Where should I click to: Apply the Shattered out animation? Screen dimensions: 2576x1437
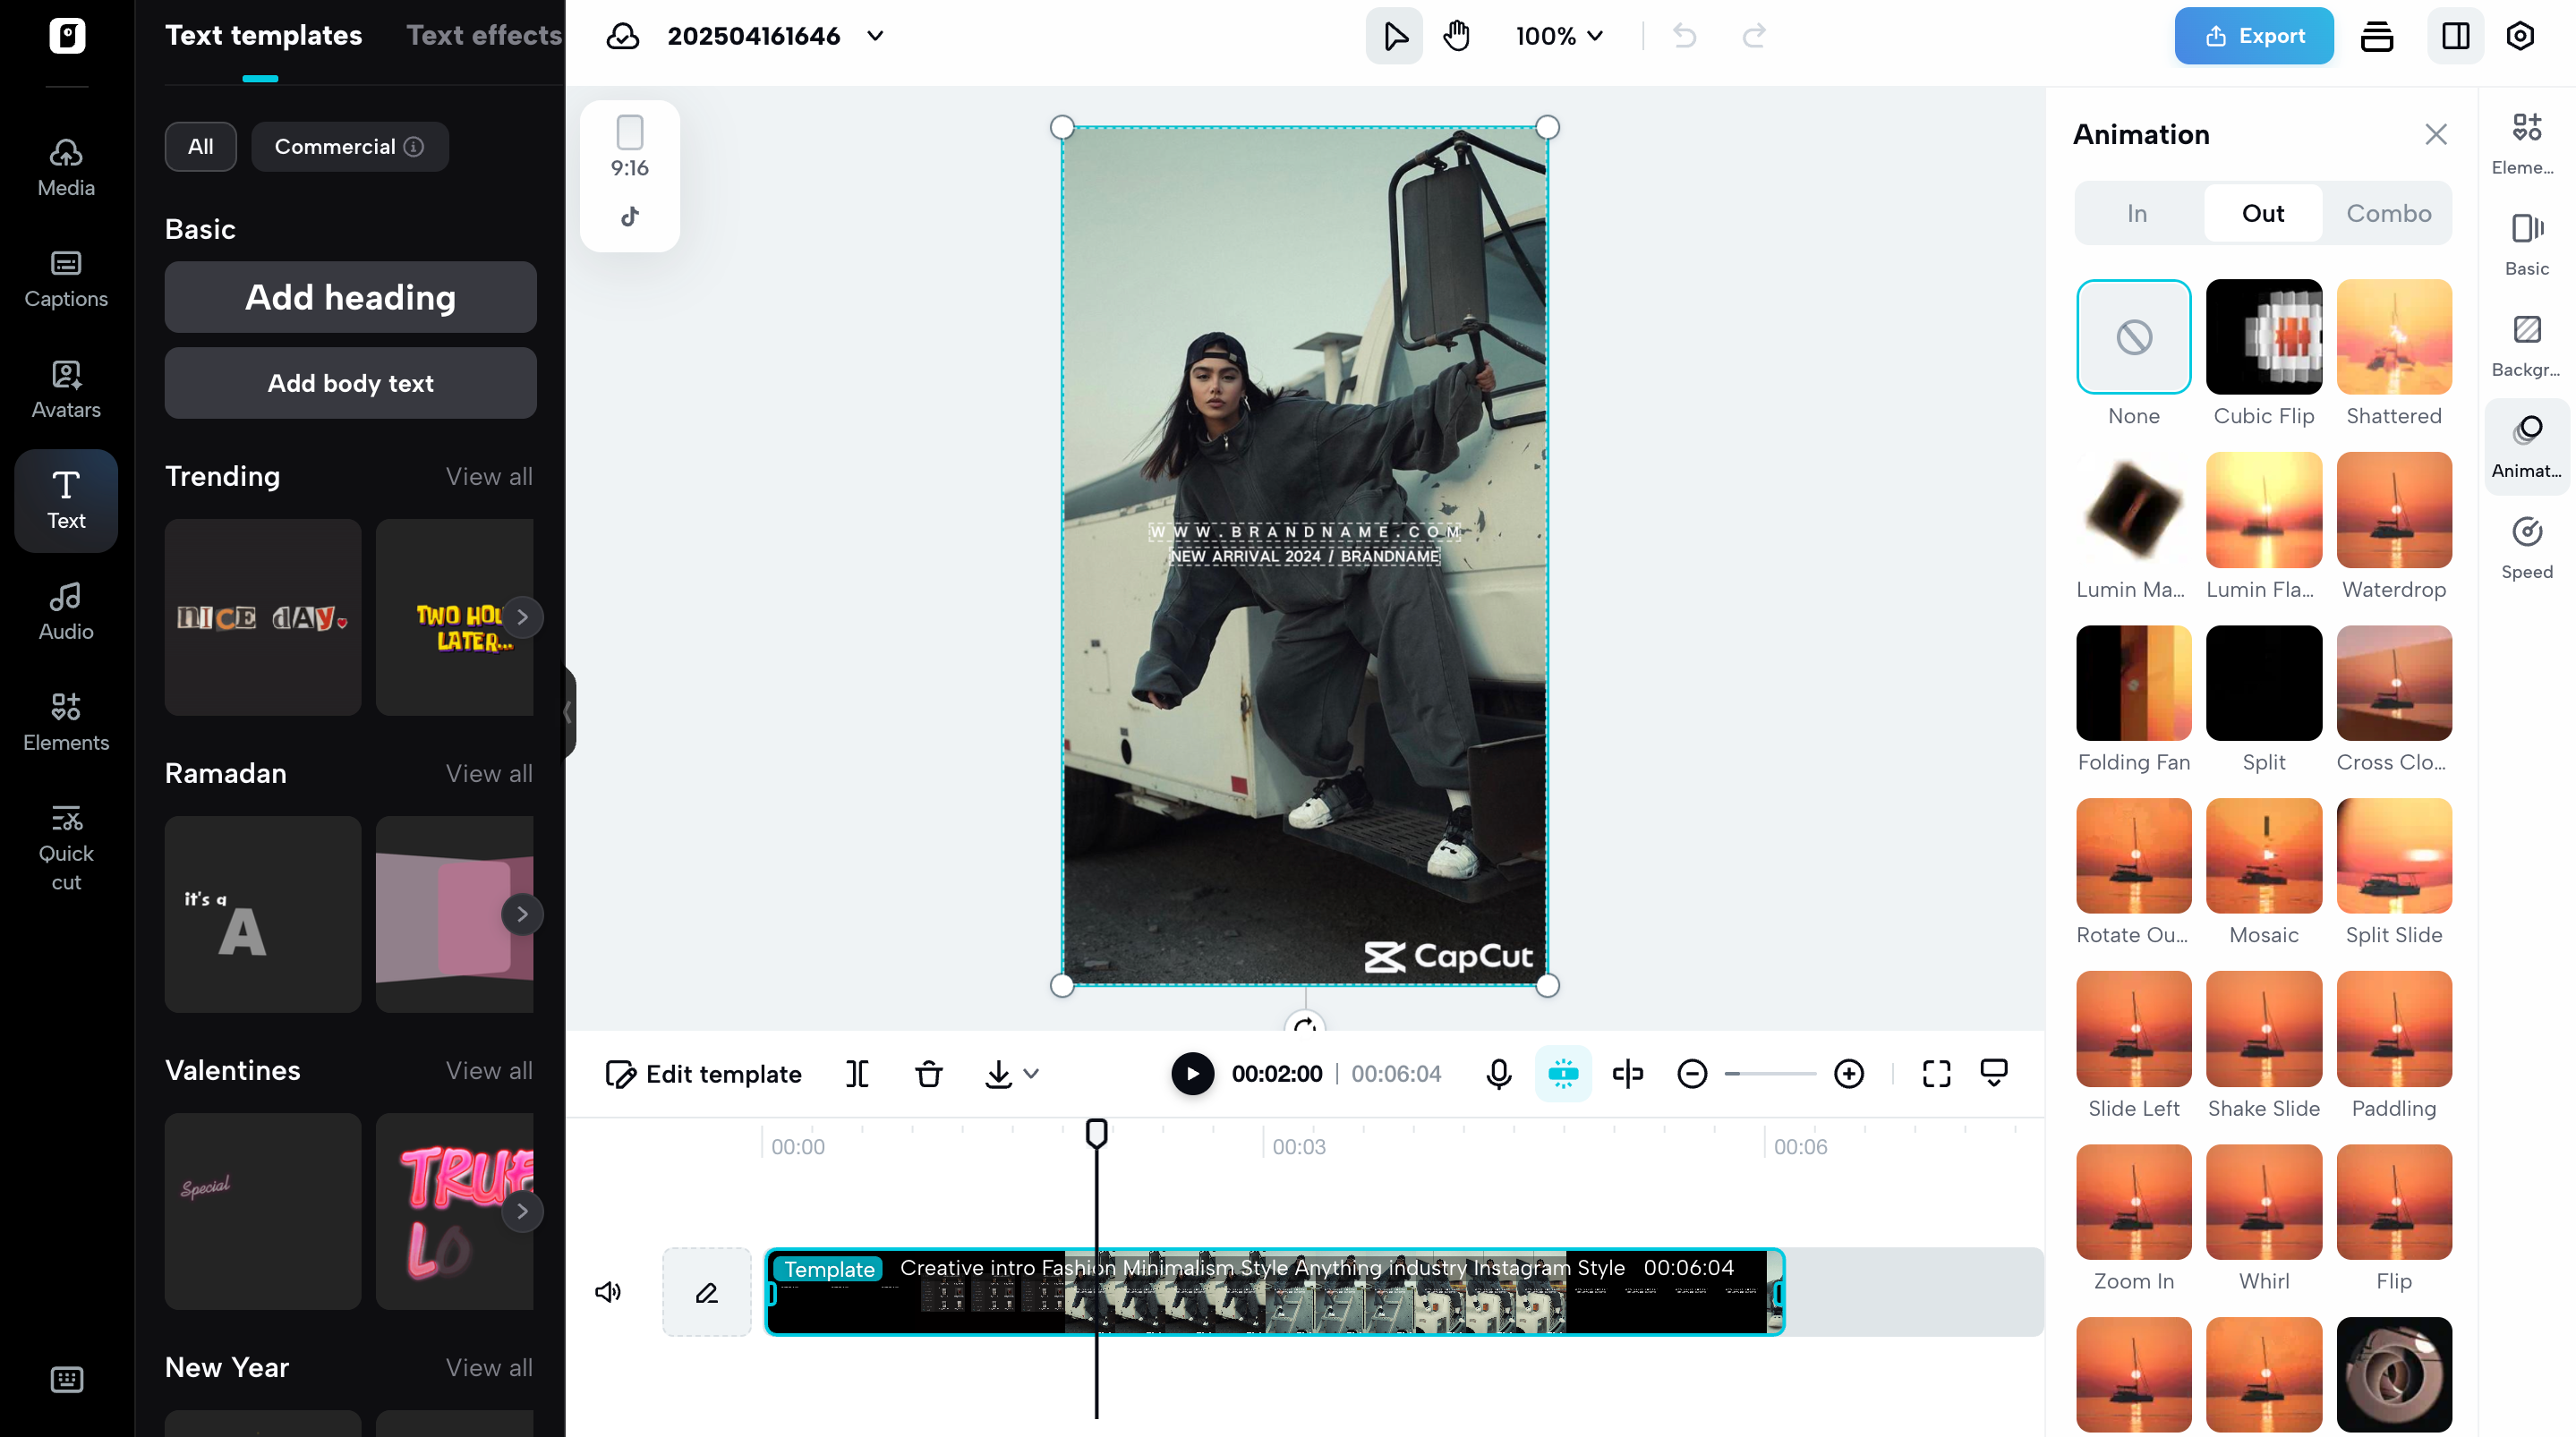point(2394,337)
